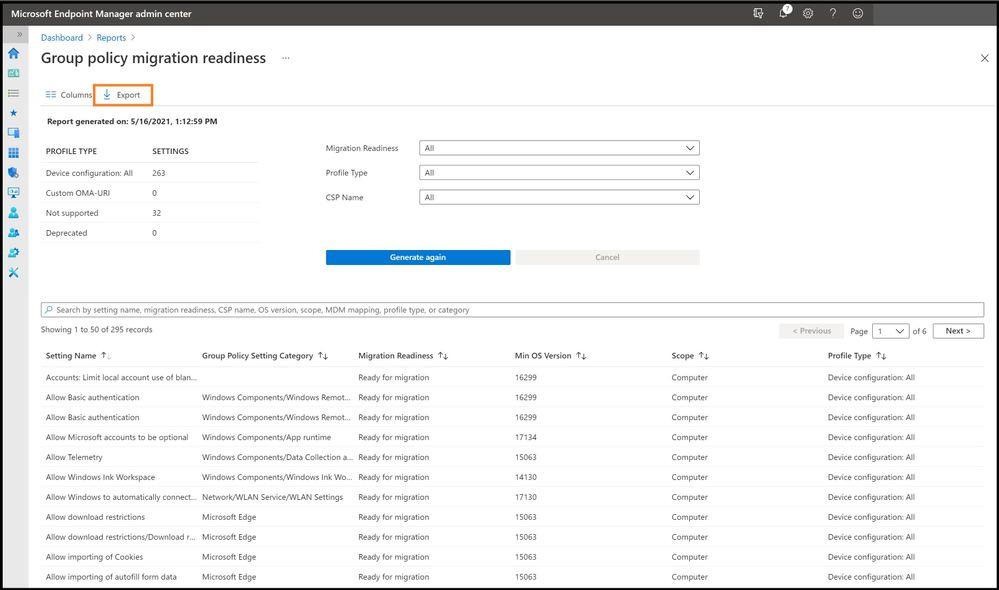Click 'Windows Components/Data Collection' category cell

pos(277,457)
